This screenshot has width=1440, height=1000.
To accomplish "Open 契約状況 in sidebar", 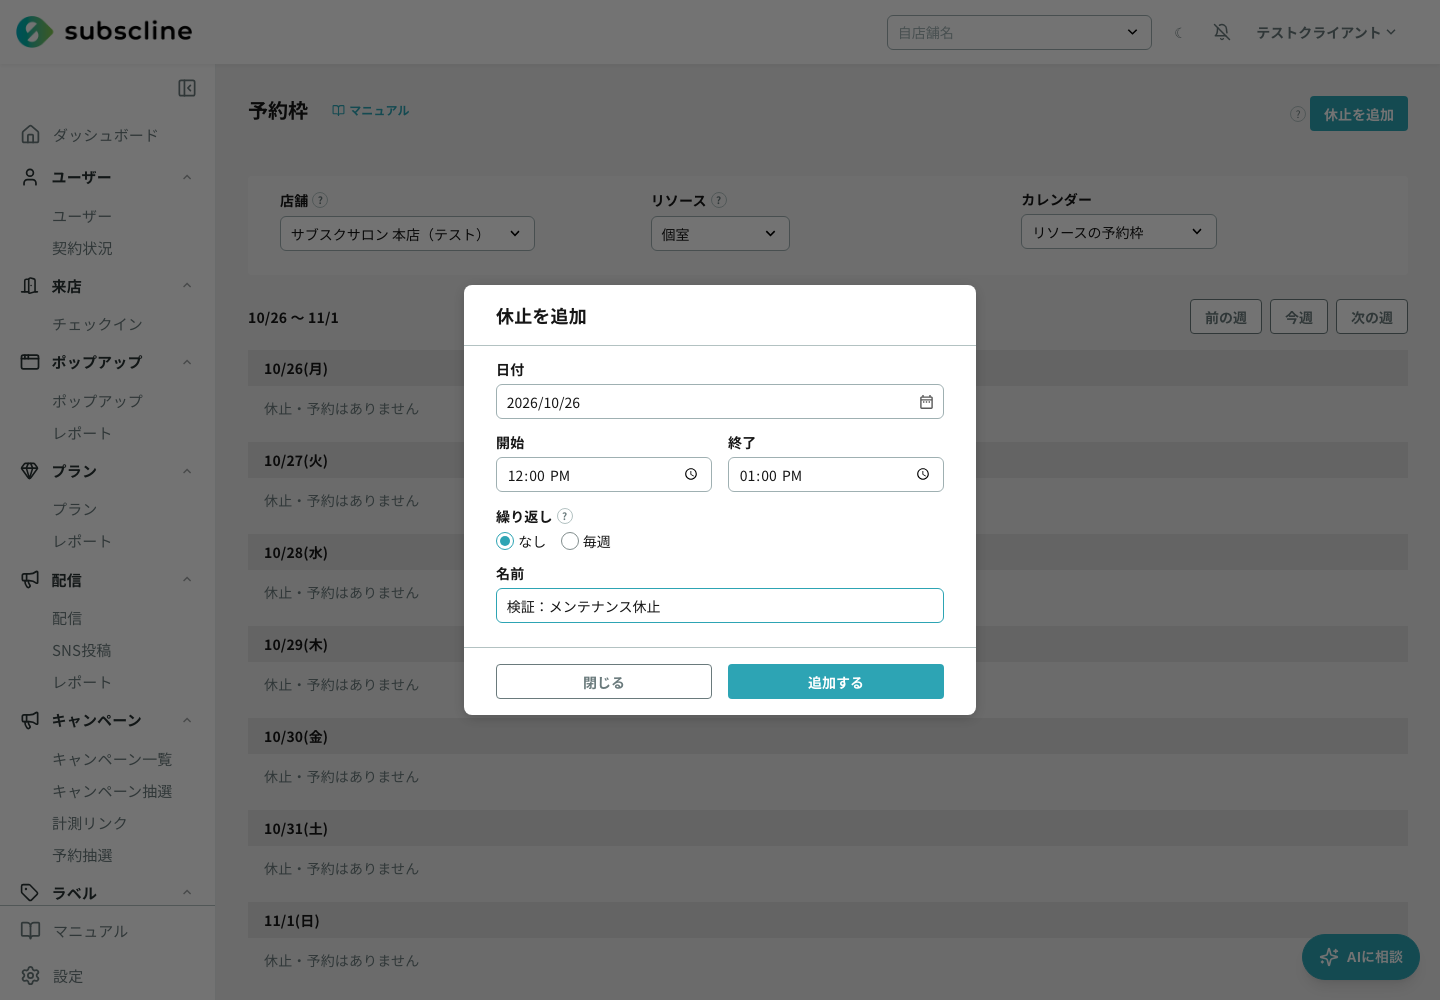I will coord(82,248).
